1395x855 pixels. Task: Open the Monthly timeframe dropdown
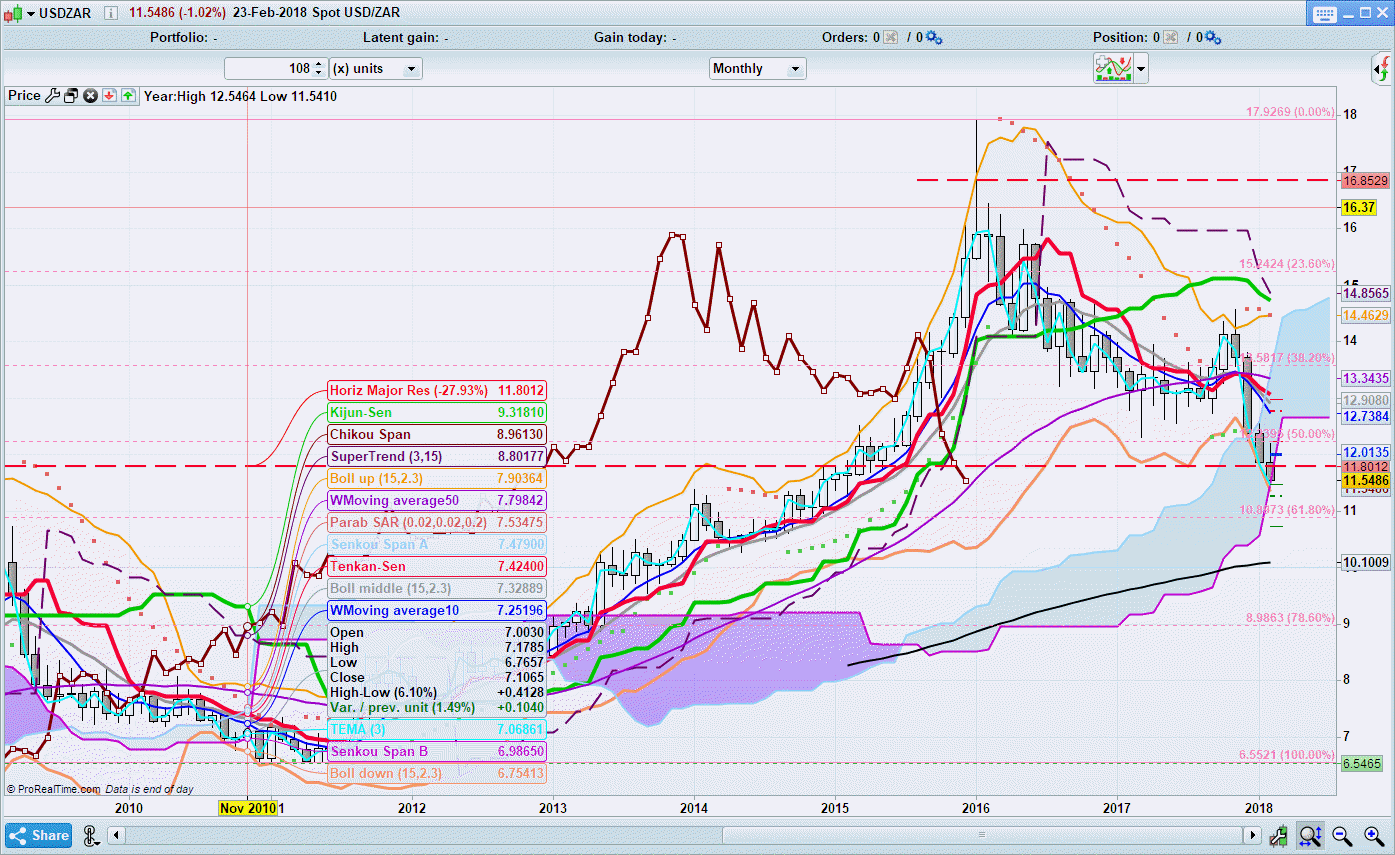click(x=758, y=68)
